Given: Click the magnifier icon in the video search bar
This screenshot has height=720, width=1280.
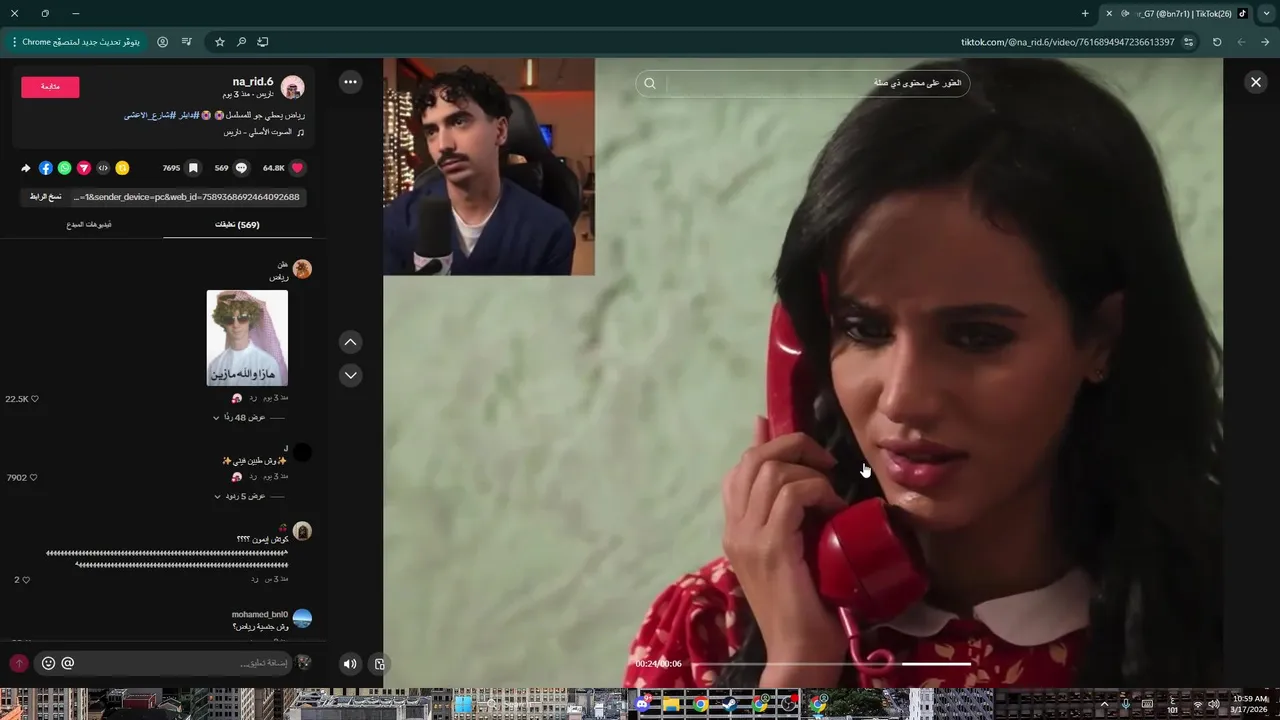Looking at the screenshot, I should point(650,83).
